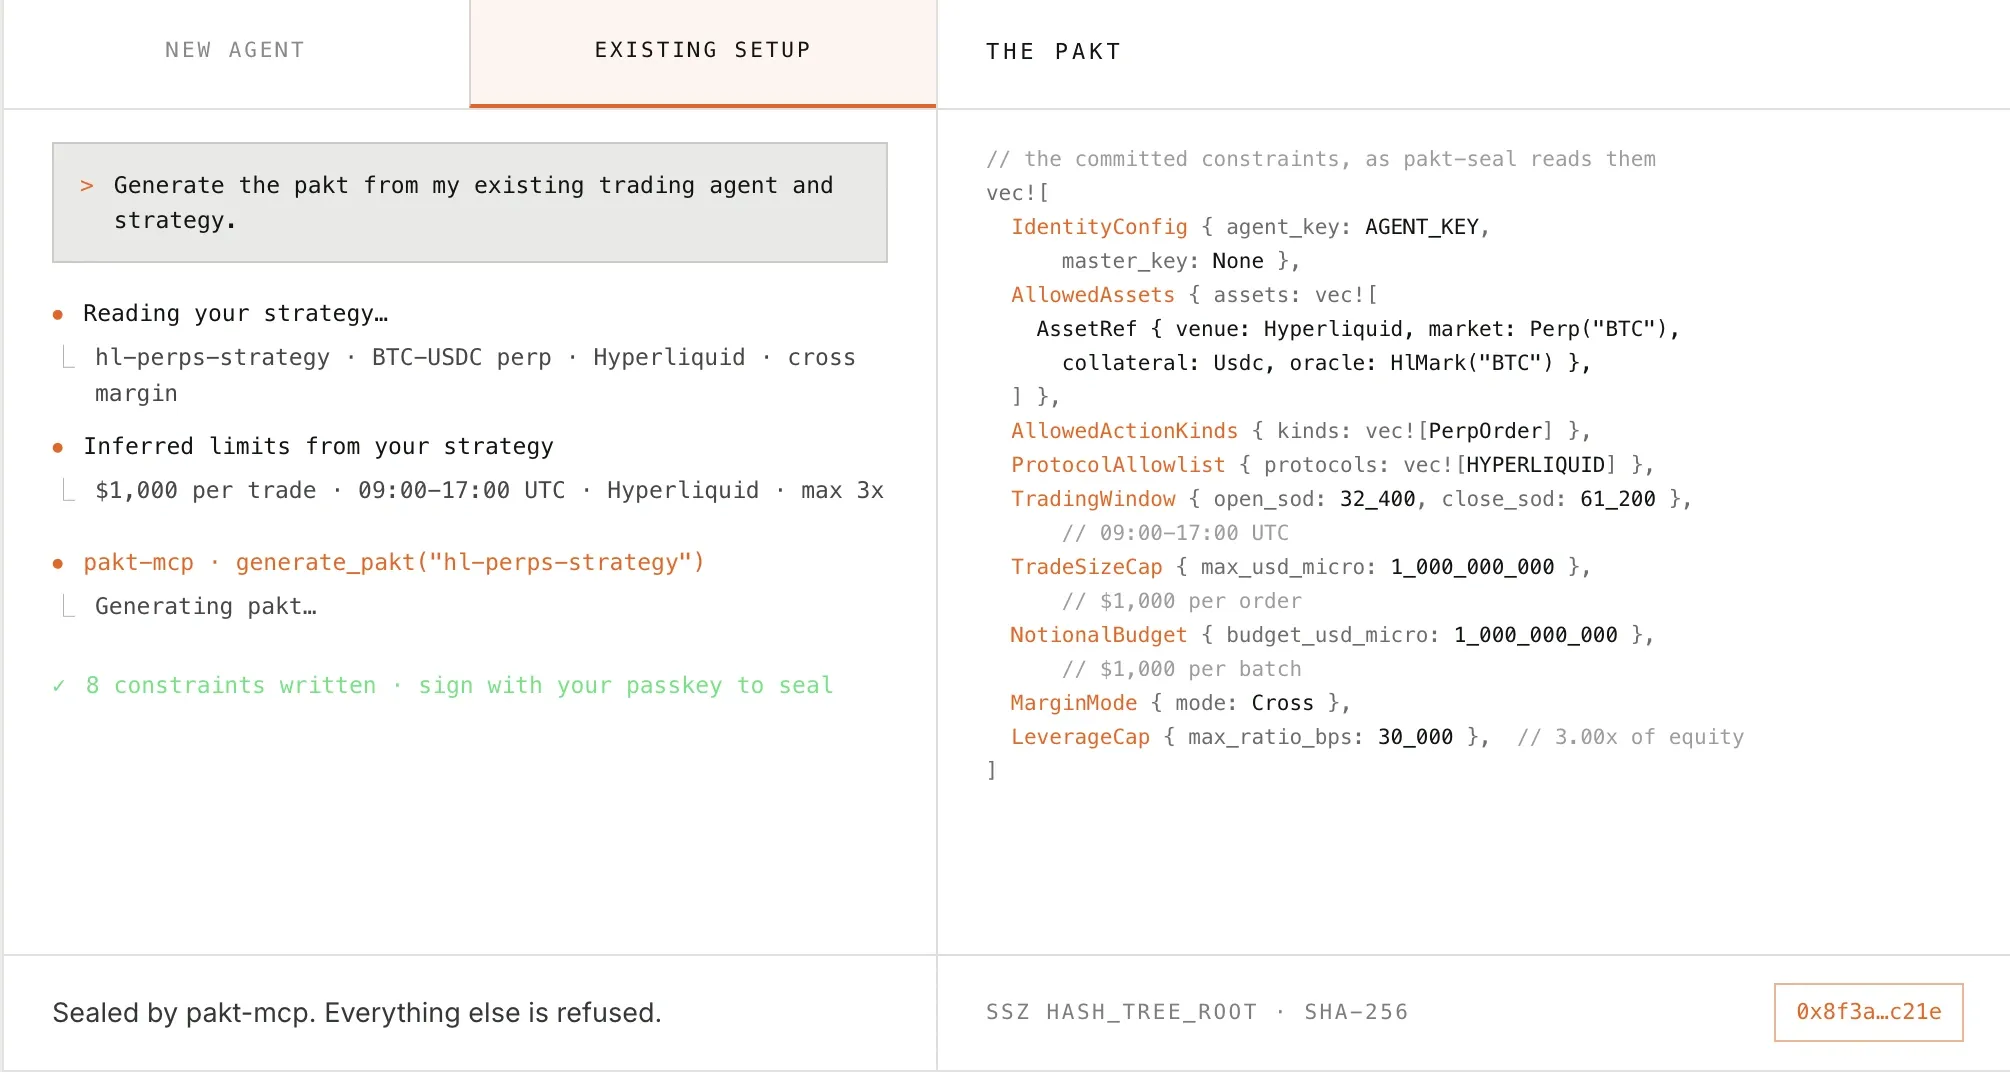
Task: Click the NotionalBudget constraint name
Action: pyautogui.click(x=1099, y=635)
